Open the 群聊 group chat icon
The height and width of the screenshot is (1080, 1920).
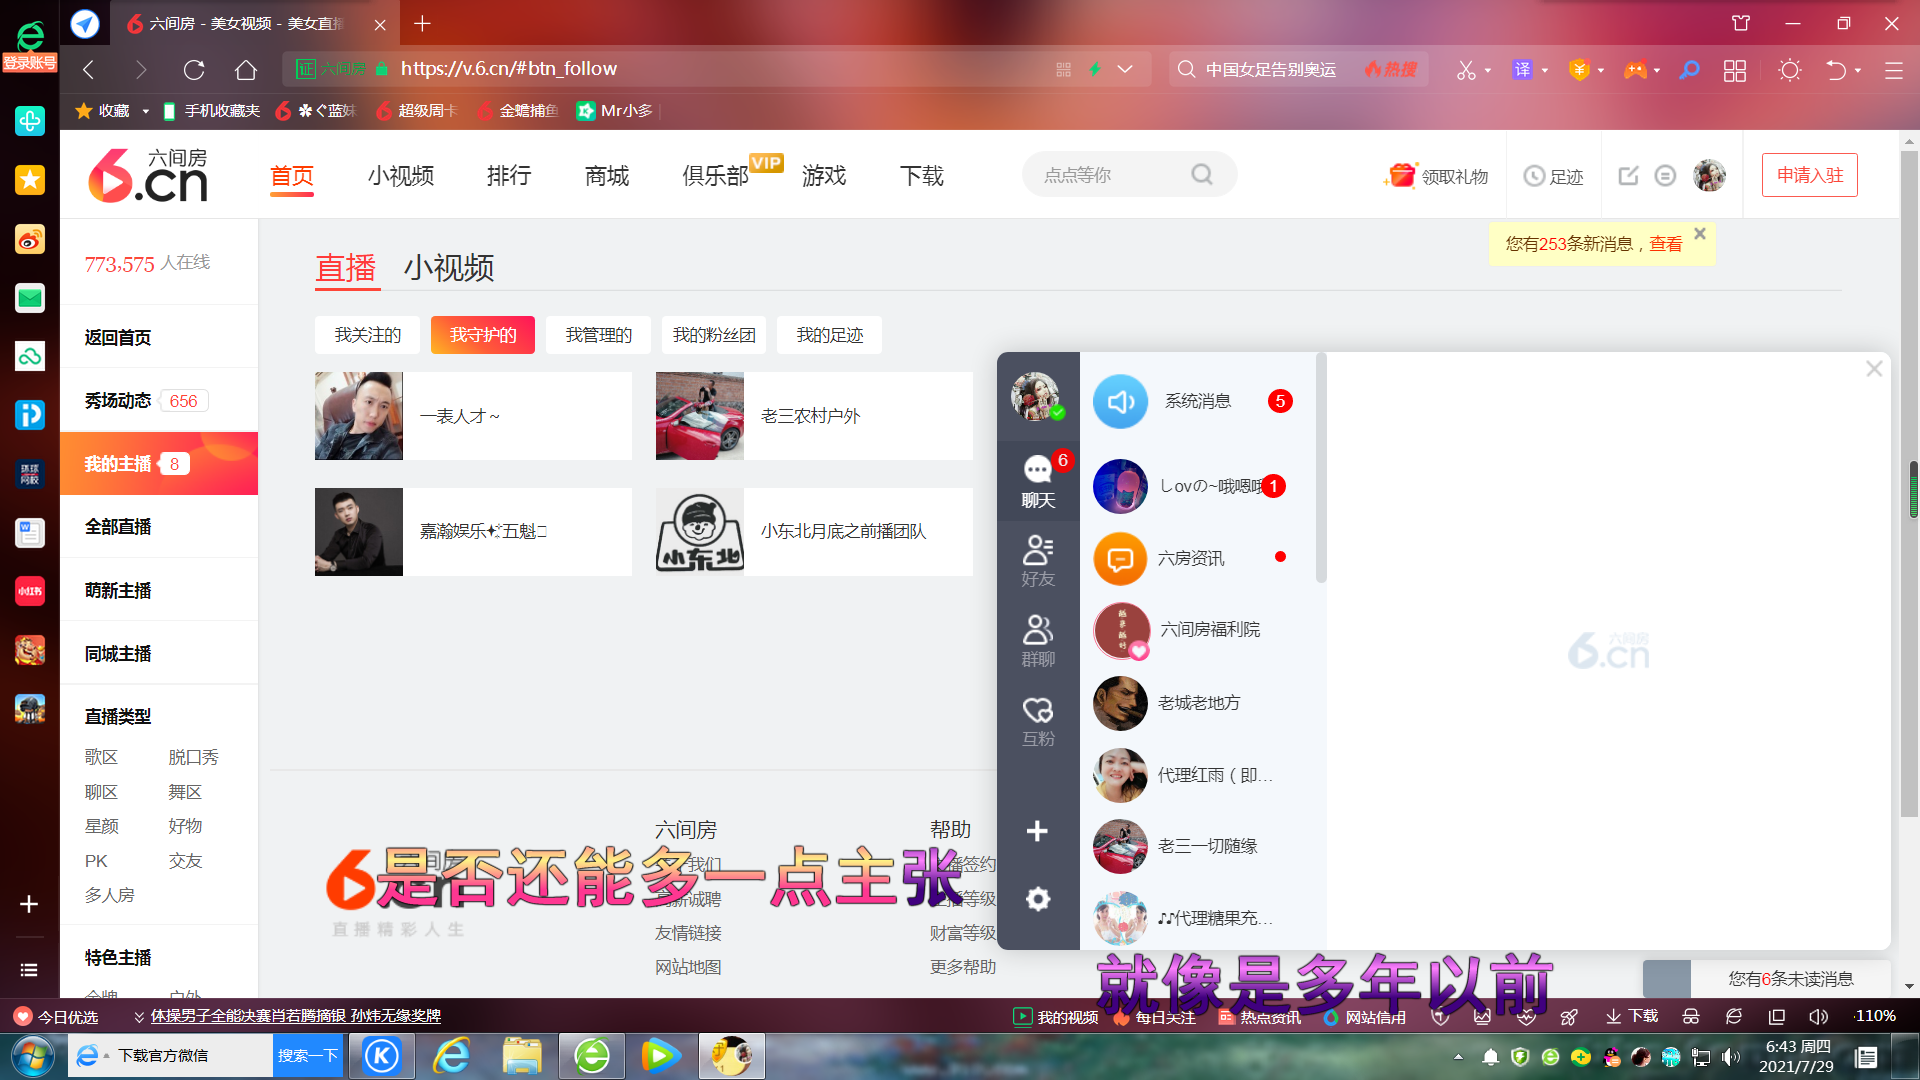point(1038,641)
